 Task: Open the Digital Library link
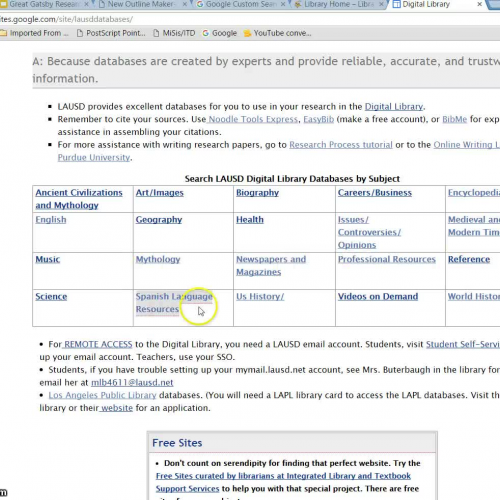[394, 107]
